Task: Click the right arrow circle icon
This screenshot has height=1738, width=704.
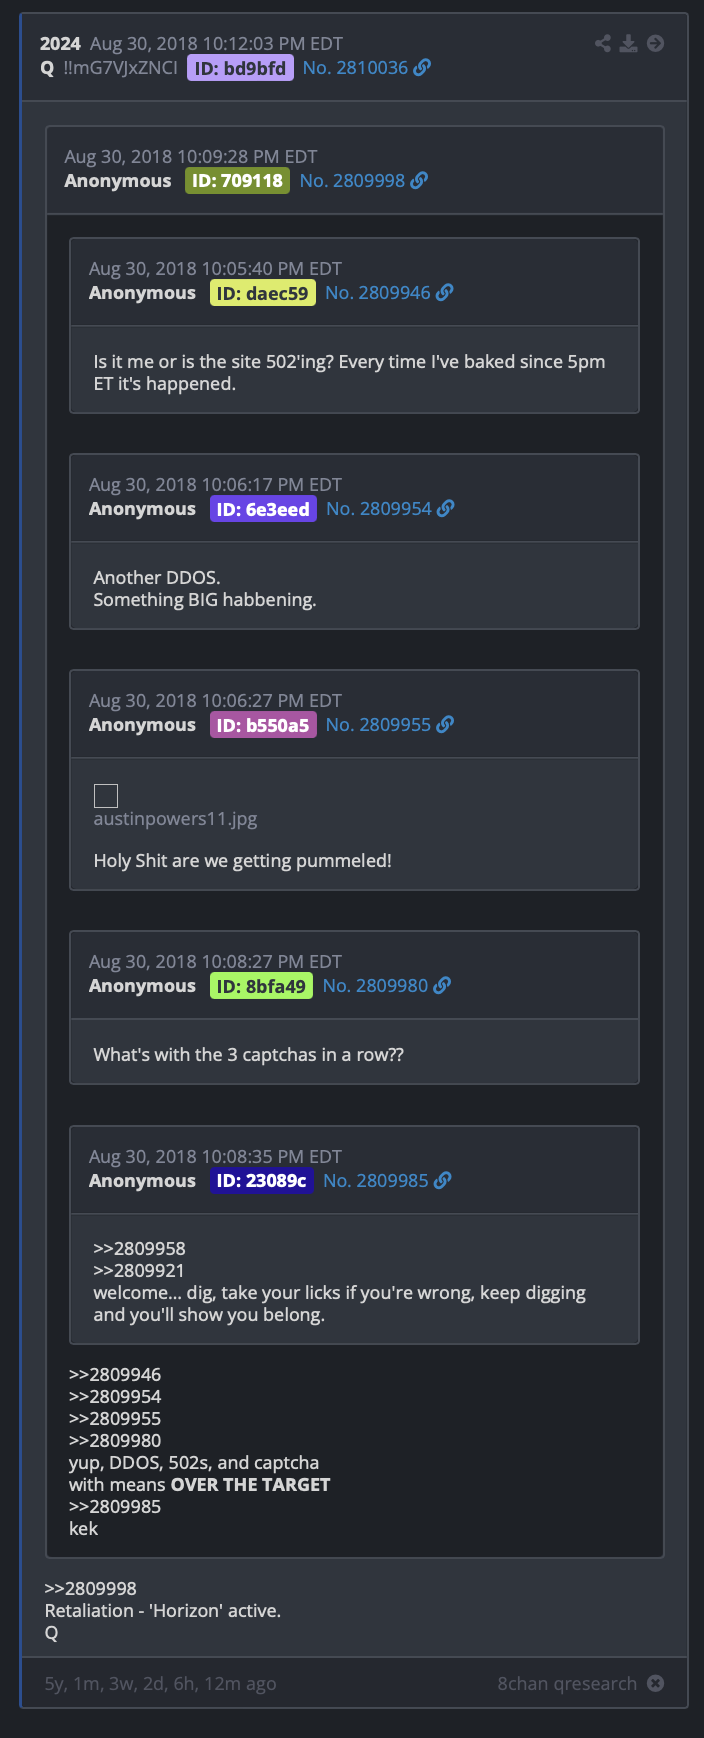Action: click(655, 43)
